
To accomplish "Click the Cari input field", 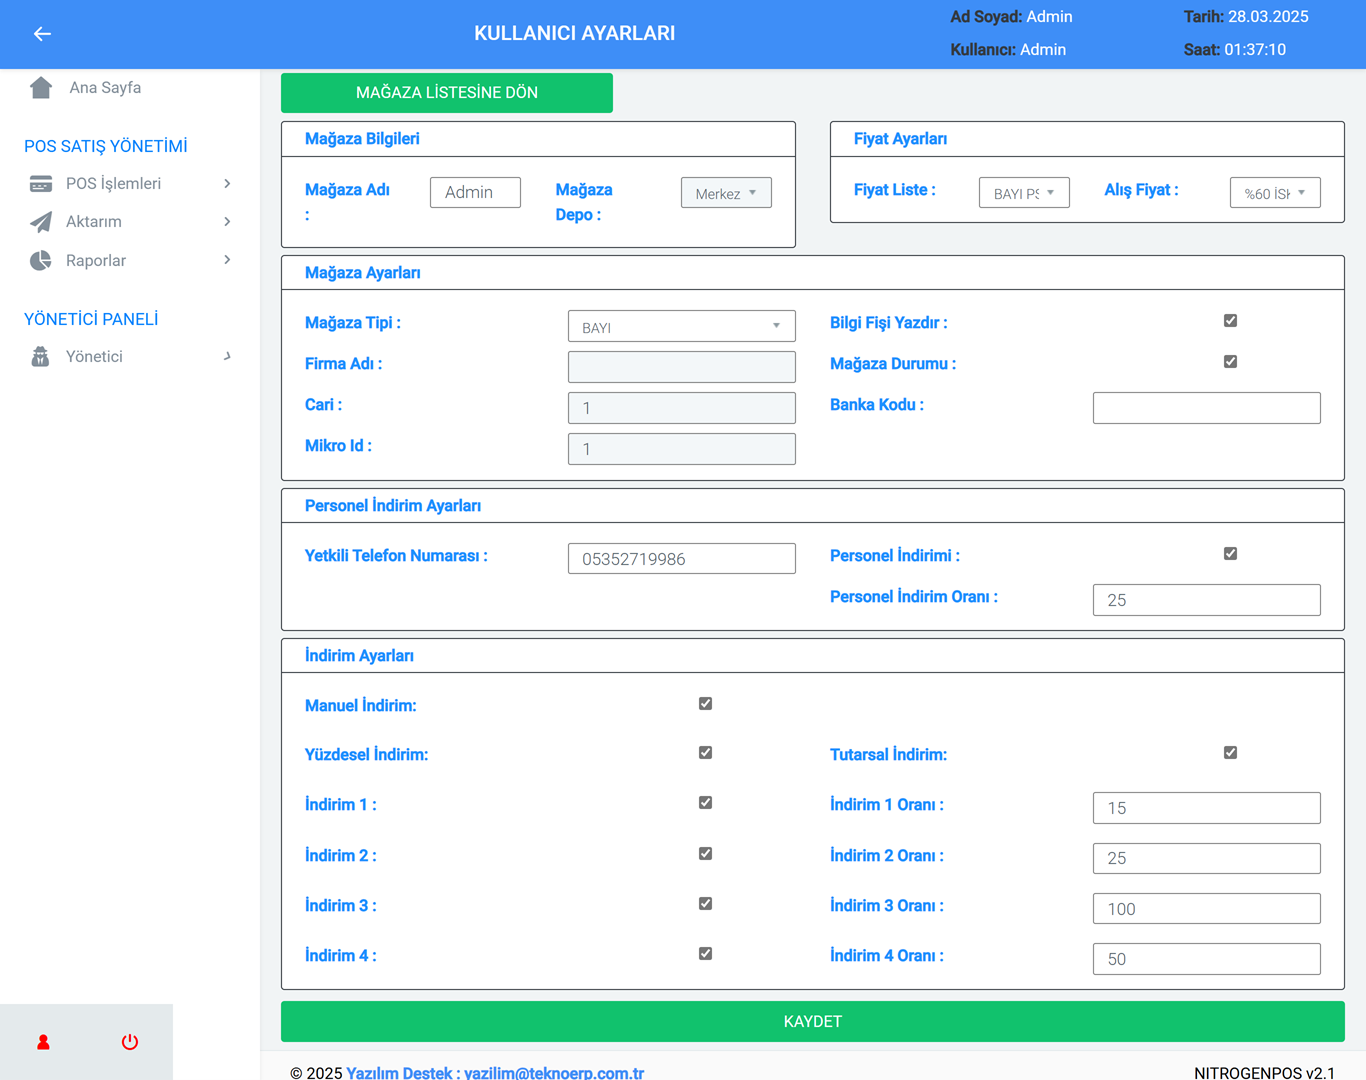I will [x=682, y=408].
